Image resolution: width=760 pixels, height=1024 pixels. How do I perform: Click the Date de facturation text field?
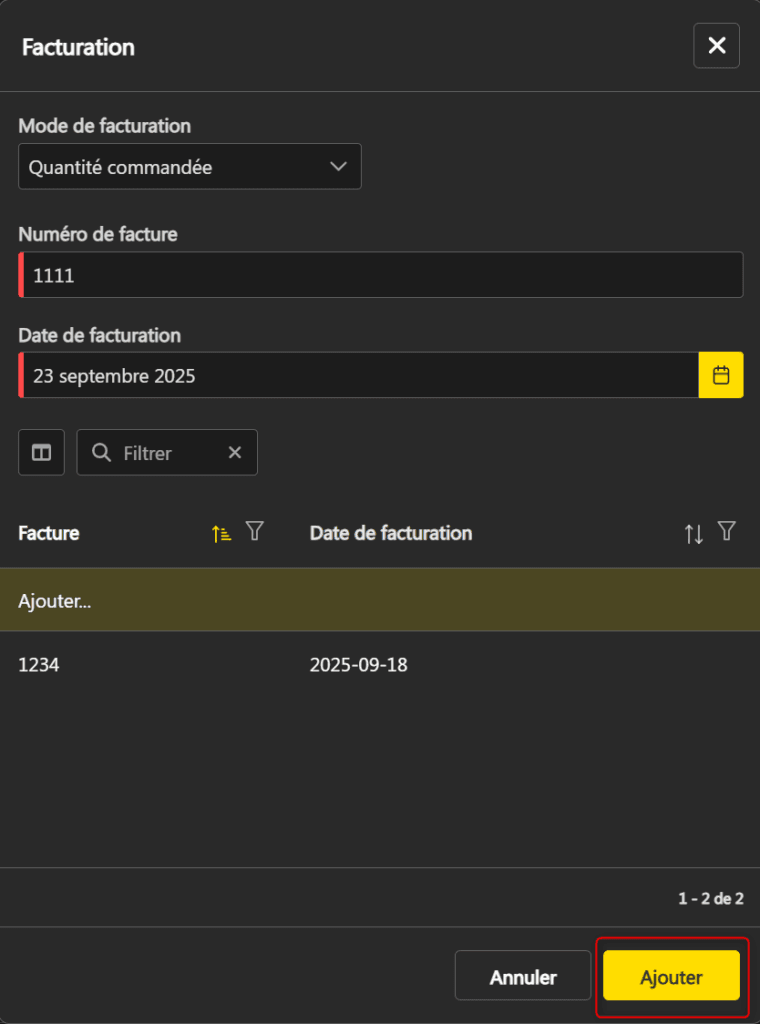pos(358,376)
